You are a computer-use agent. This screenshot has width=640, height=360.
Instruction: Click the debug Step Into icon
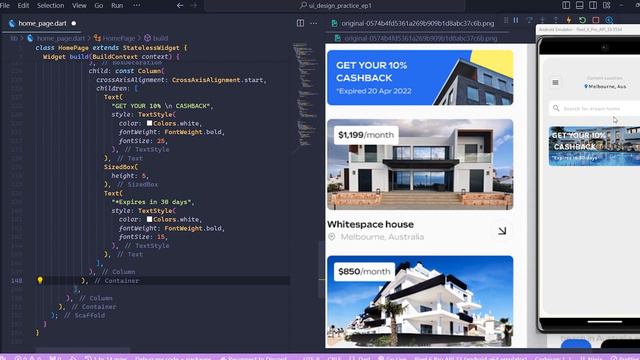(x=542, y=20)
